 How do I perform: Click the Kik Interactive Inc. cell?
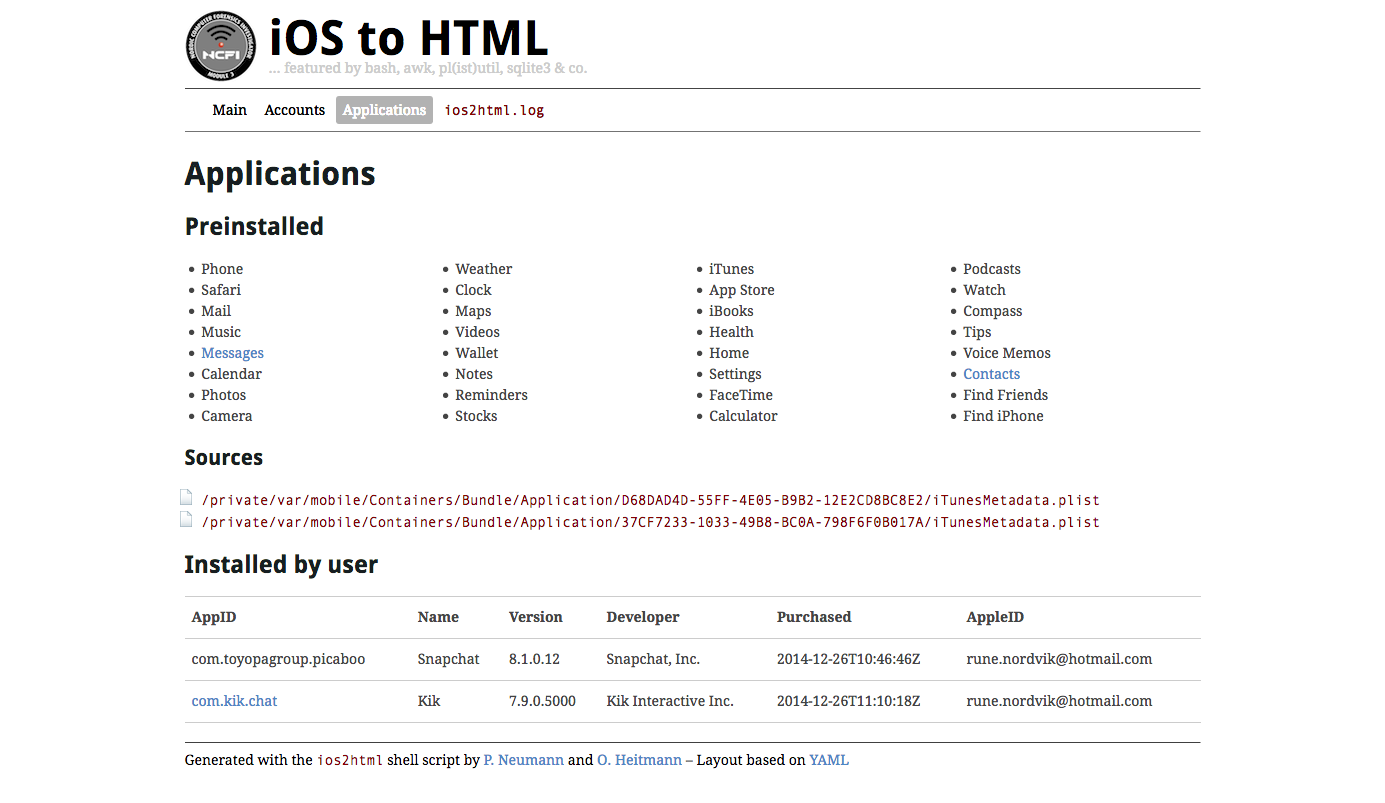[670, 701]
